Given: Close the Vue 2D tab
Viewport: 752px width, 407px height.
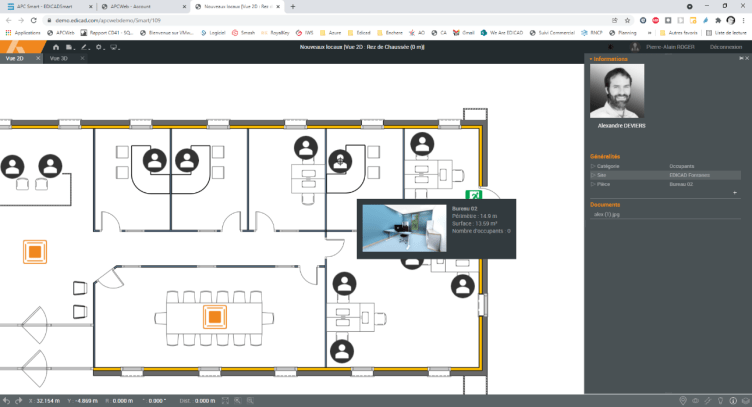Looking at the screenshot, I should click(38, 58).
